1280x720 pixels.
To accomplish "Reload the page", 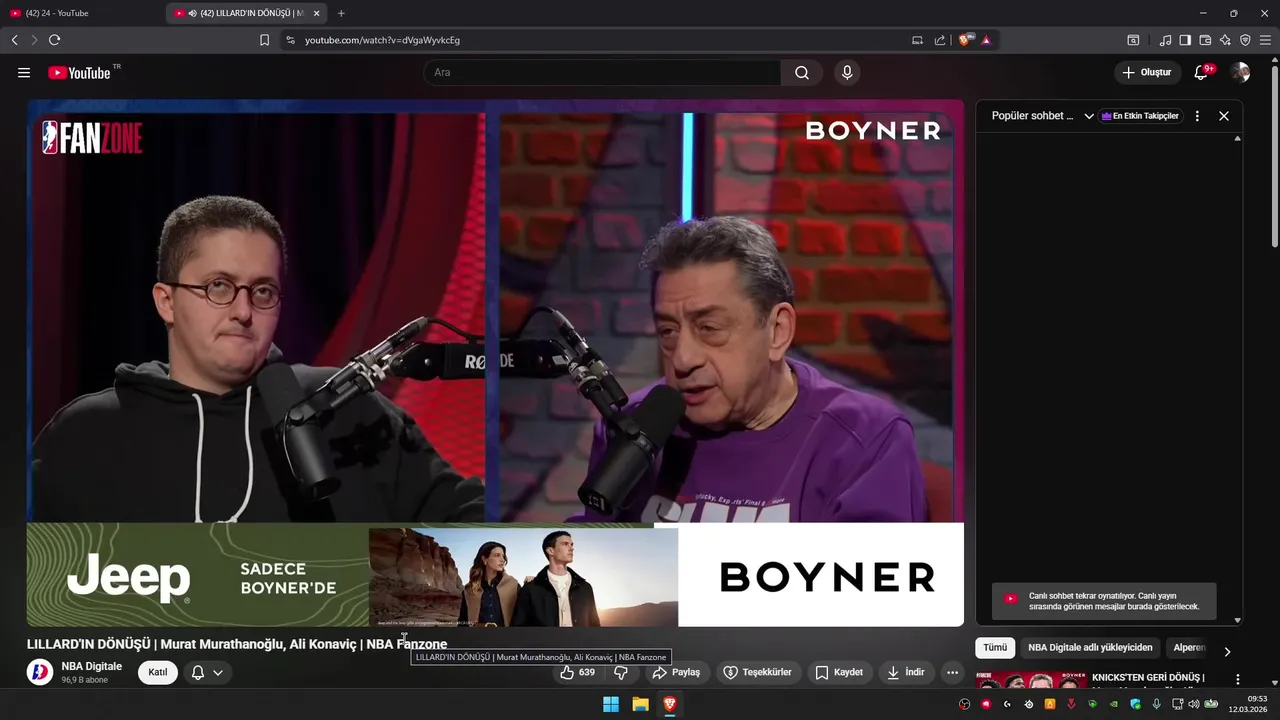I will point(54,40).
